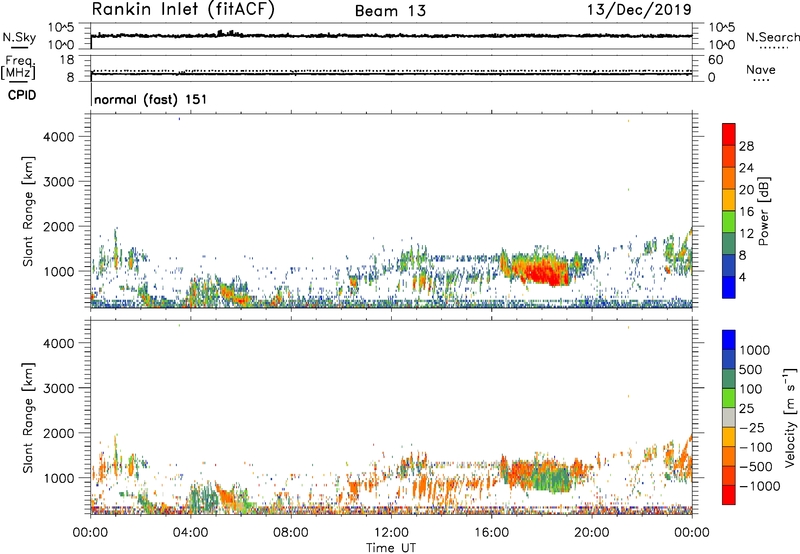The image size is (800, 554).
Task: Pick the Power color segment between 16 and 20
Action: [729, 200]
